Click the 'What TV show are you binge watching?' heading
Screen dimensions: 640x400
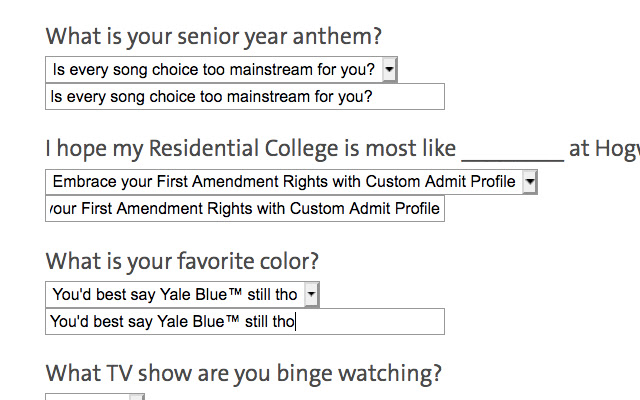coord(243,374)
